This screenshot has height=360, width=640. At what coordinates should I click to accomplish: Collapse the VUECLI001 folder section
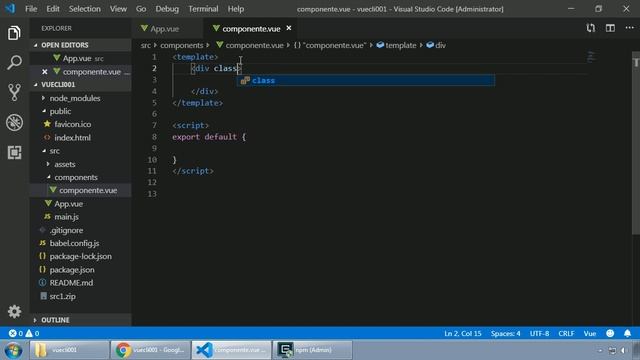point(81,84)
